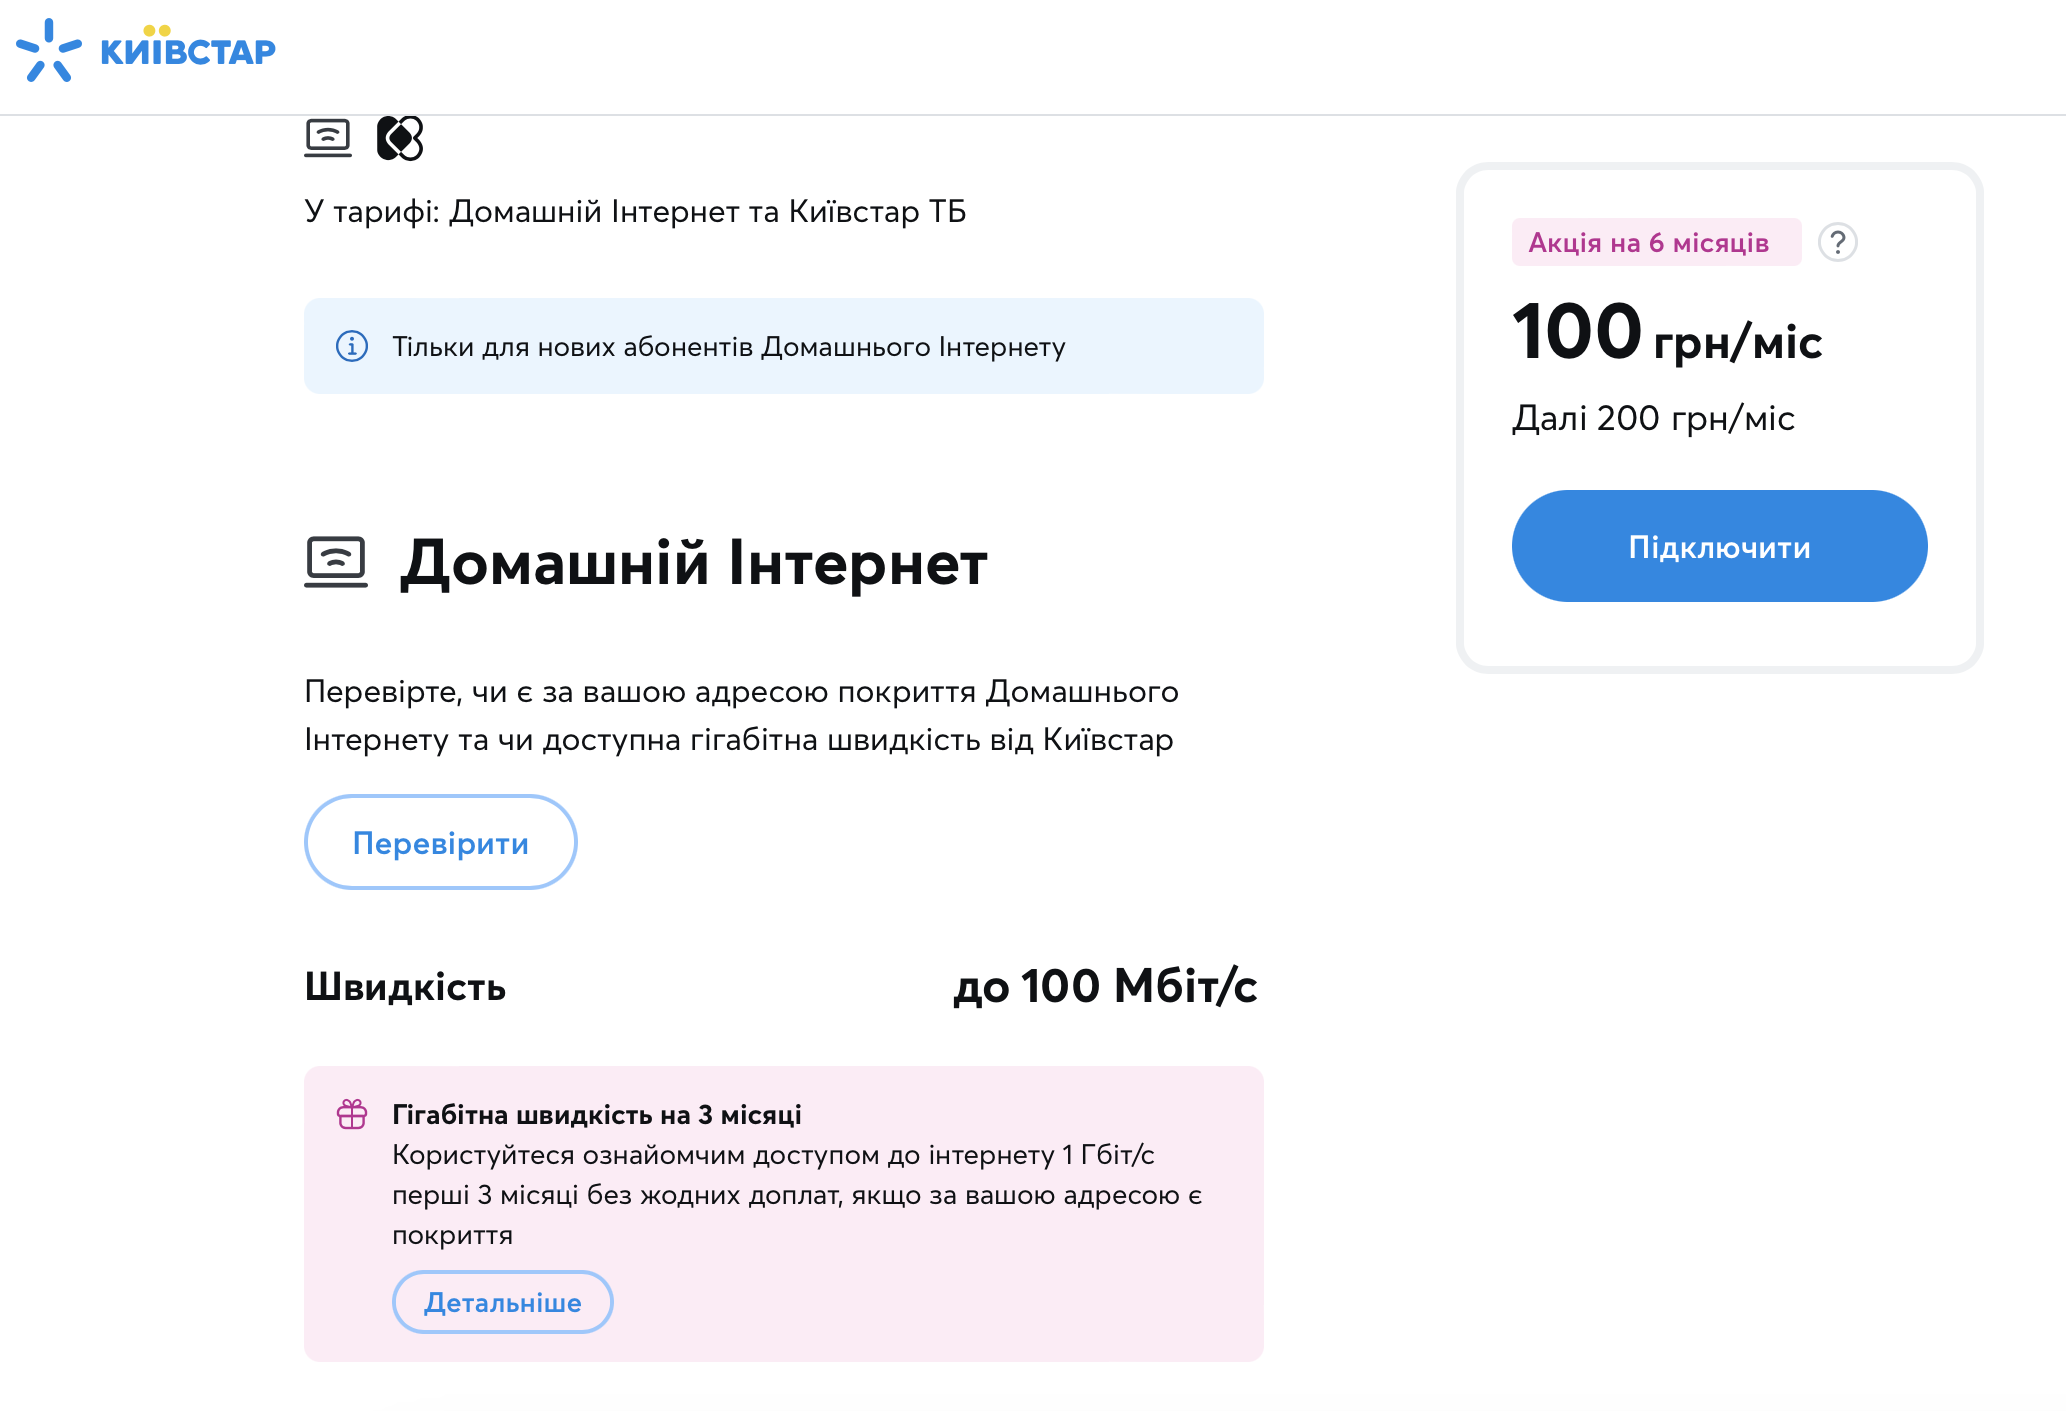Click the Домашній Інтернет section heading
This screenshot has width=2066, height=1411.
coord(693,563)
